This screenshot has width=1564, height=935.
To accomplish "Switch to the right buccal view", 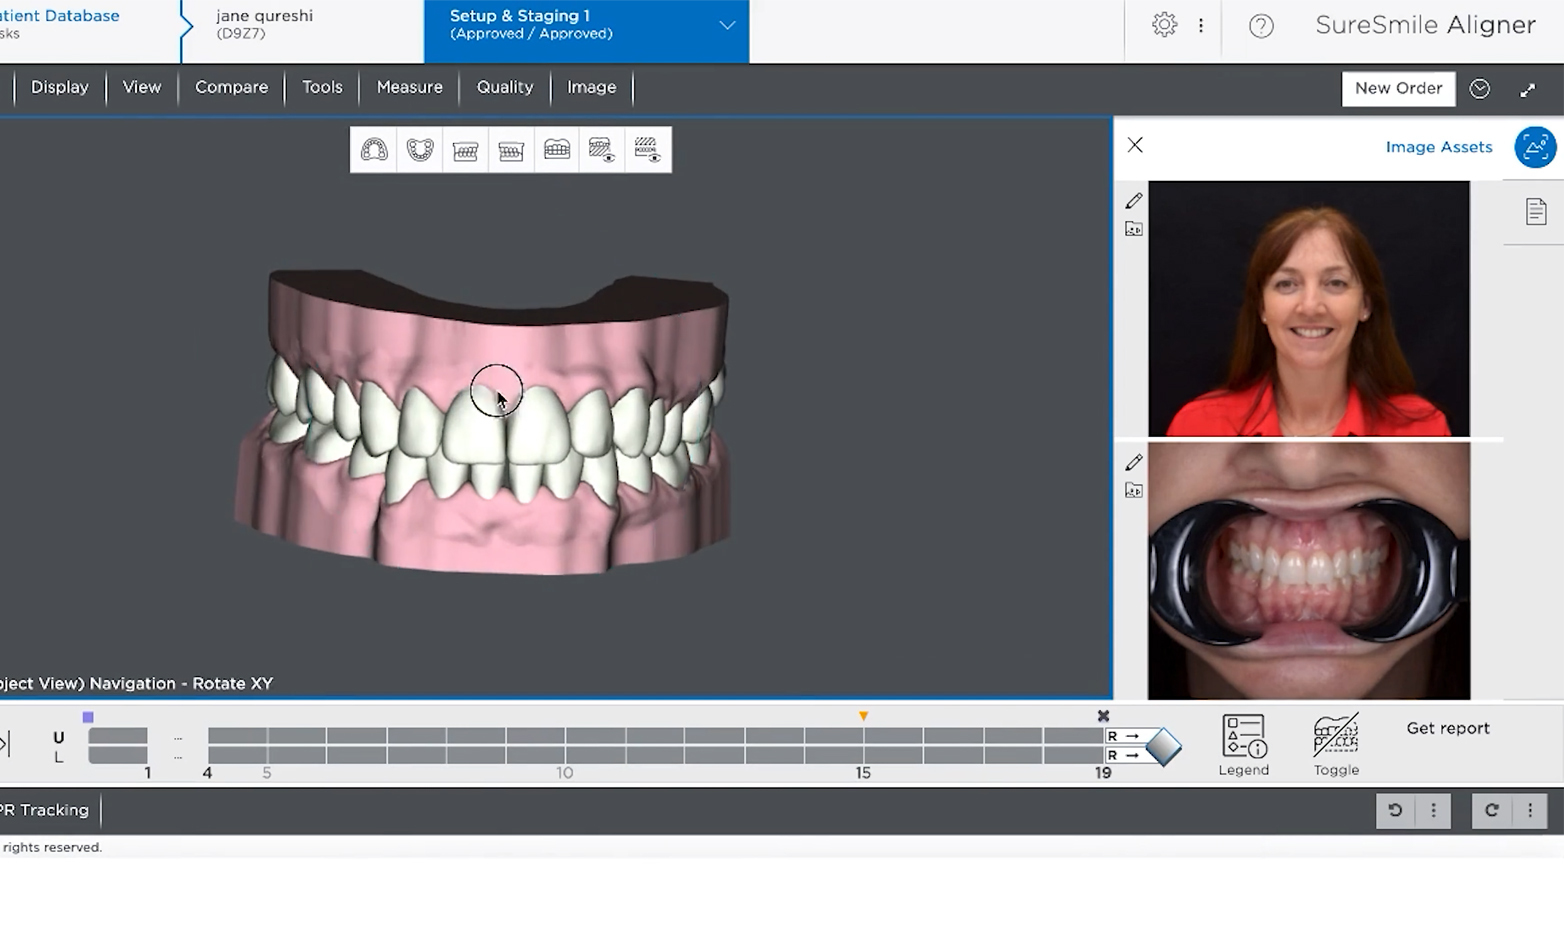I will (x=466, y=150).
